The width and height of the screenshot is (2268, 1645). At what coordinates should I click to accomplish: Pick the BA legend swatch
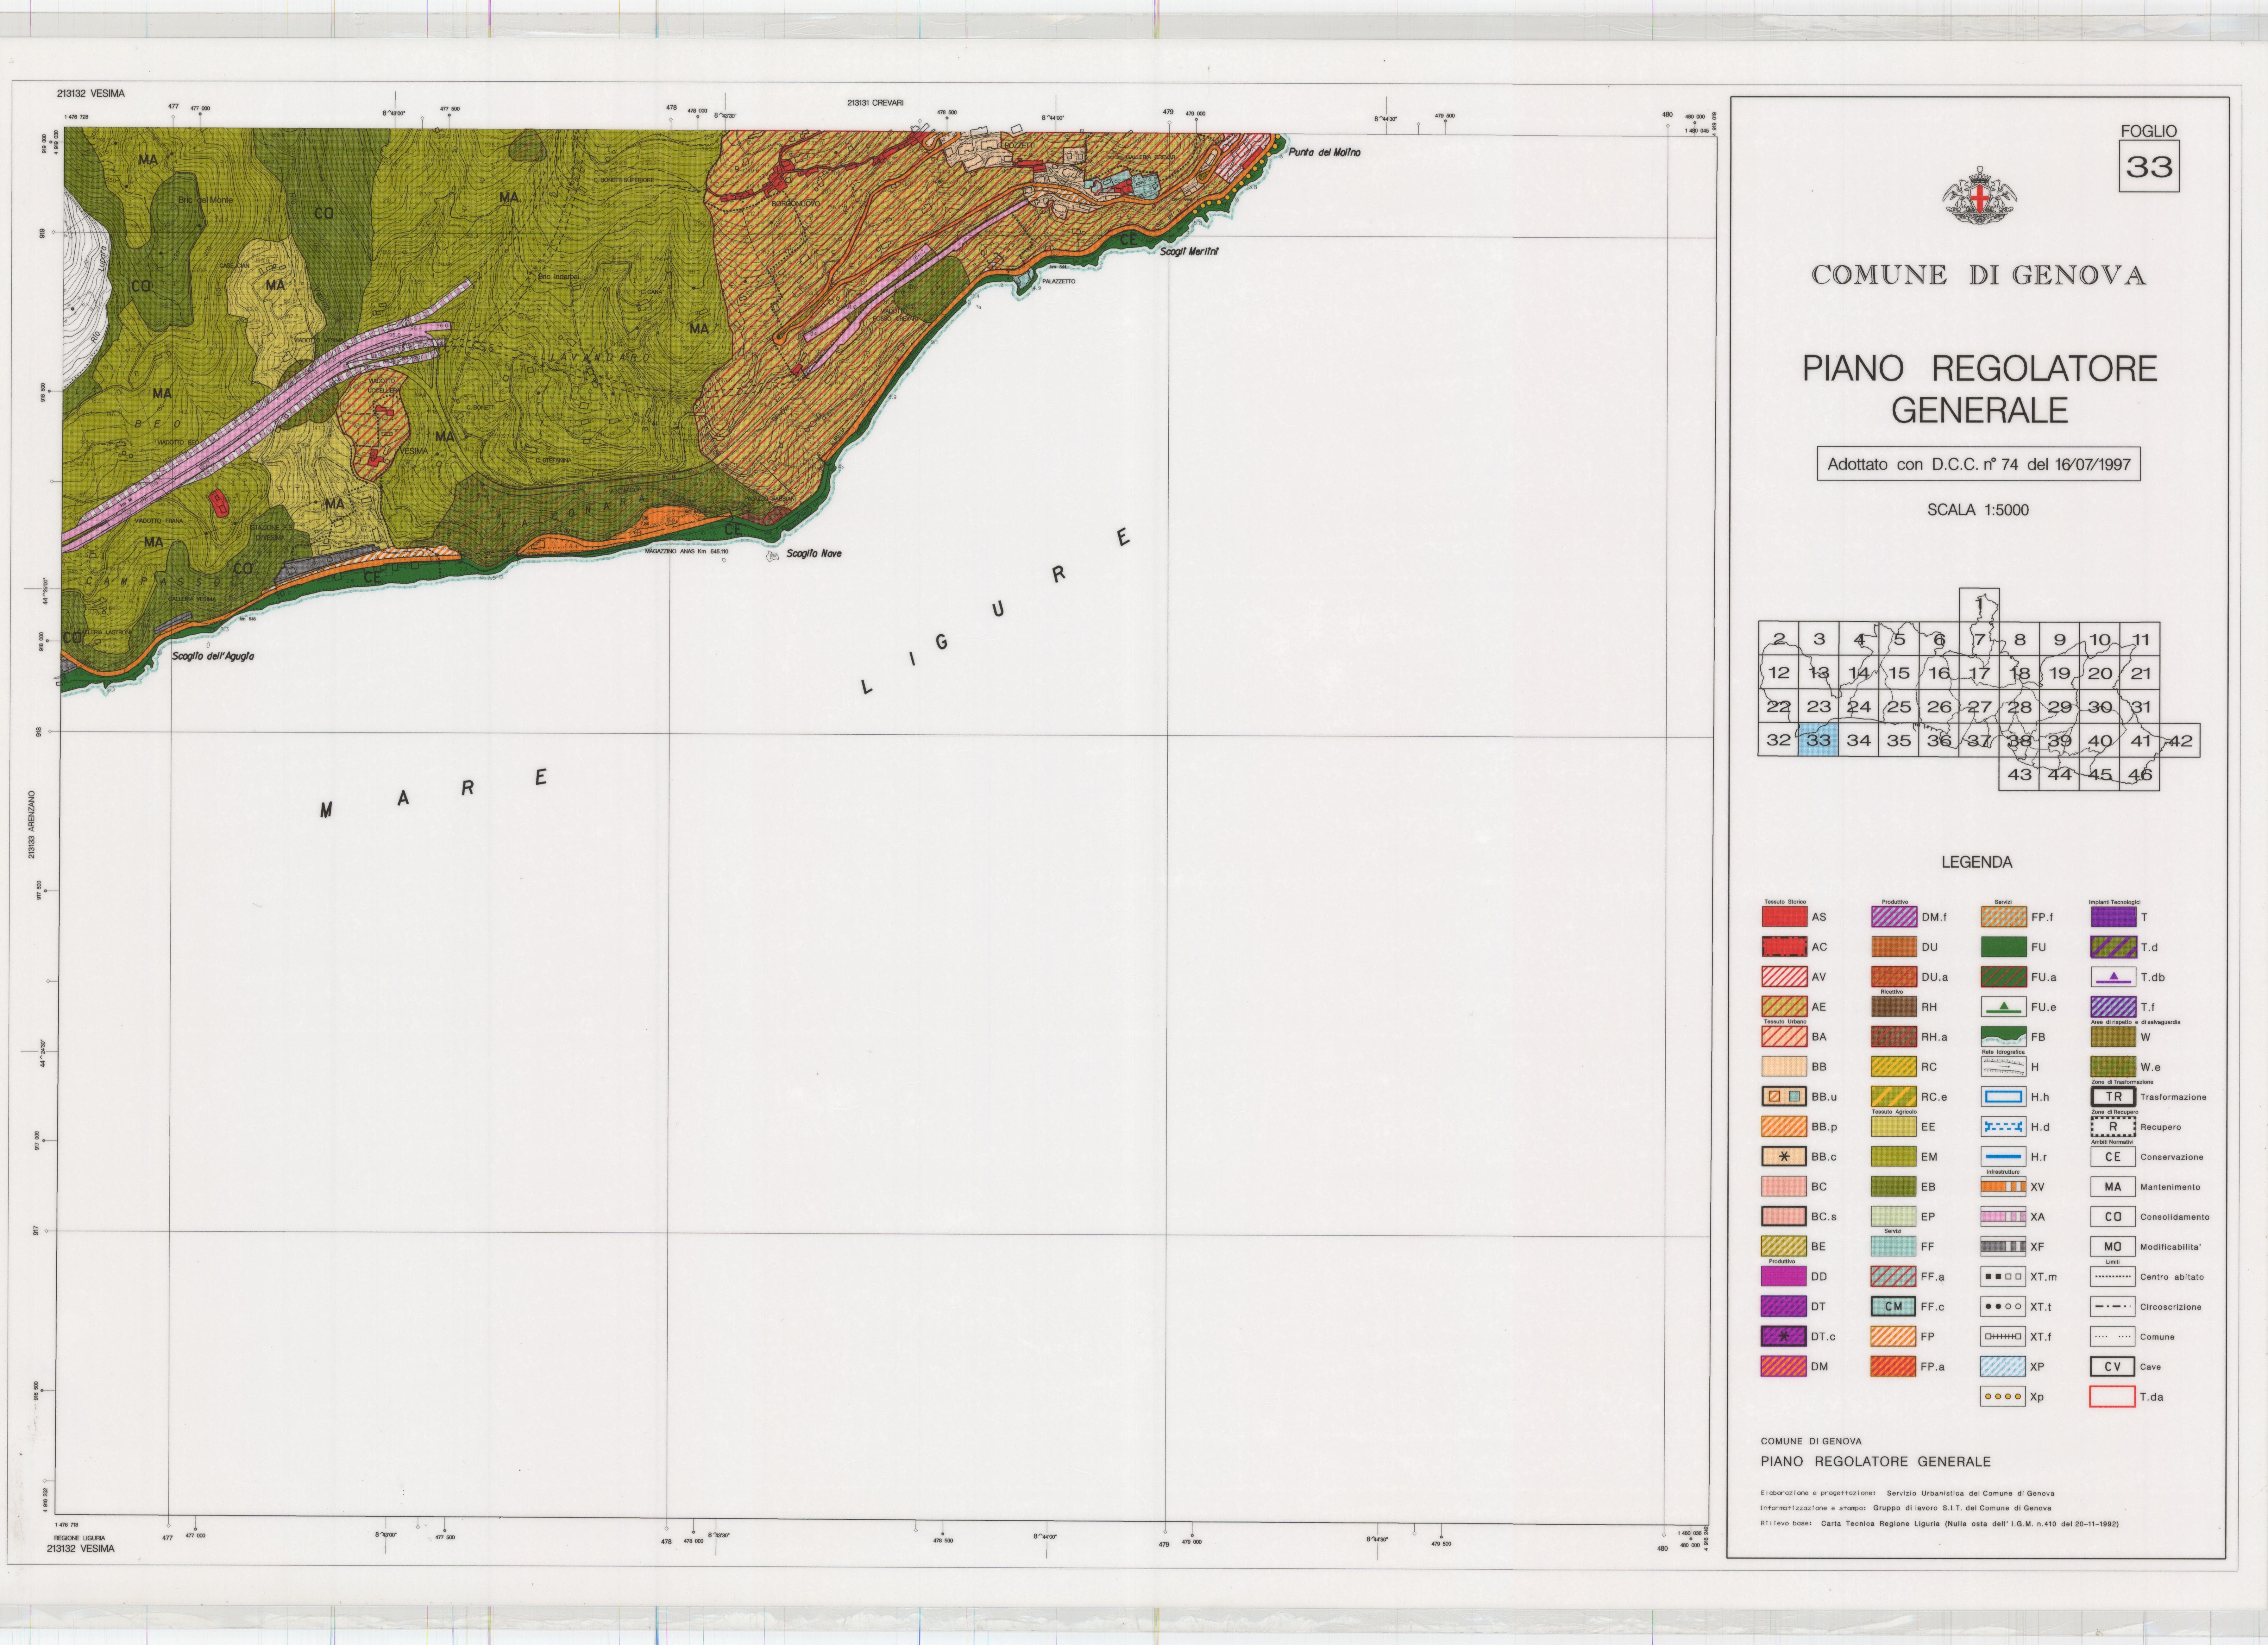(x=1784, y=1037)
